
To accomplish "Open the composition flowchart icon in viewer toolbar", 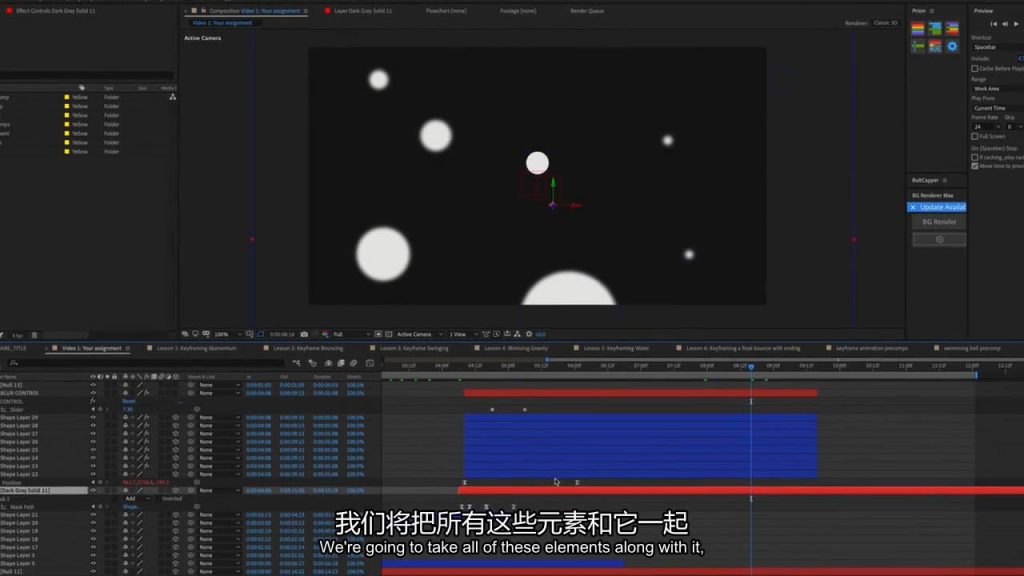I will tap(517, 334).
